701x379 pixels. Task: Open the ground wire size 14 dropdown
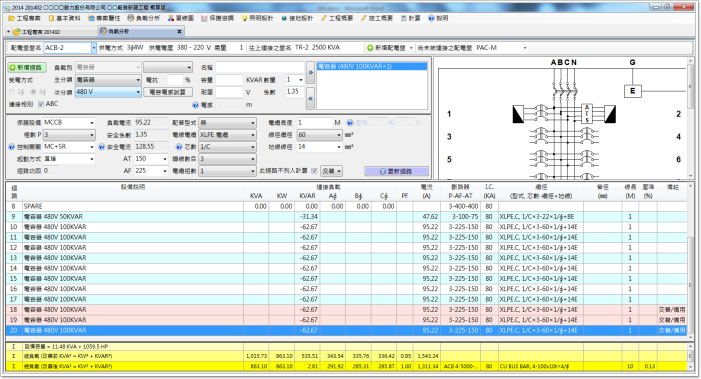point(339,147)
